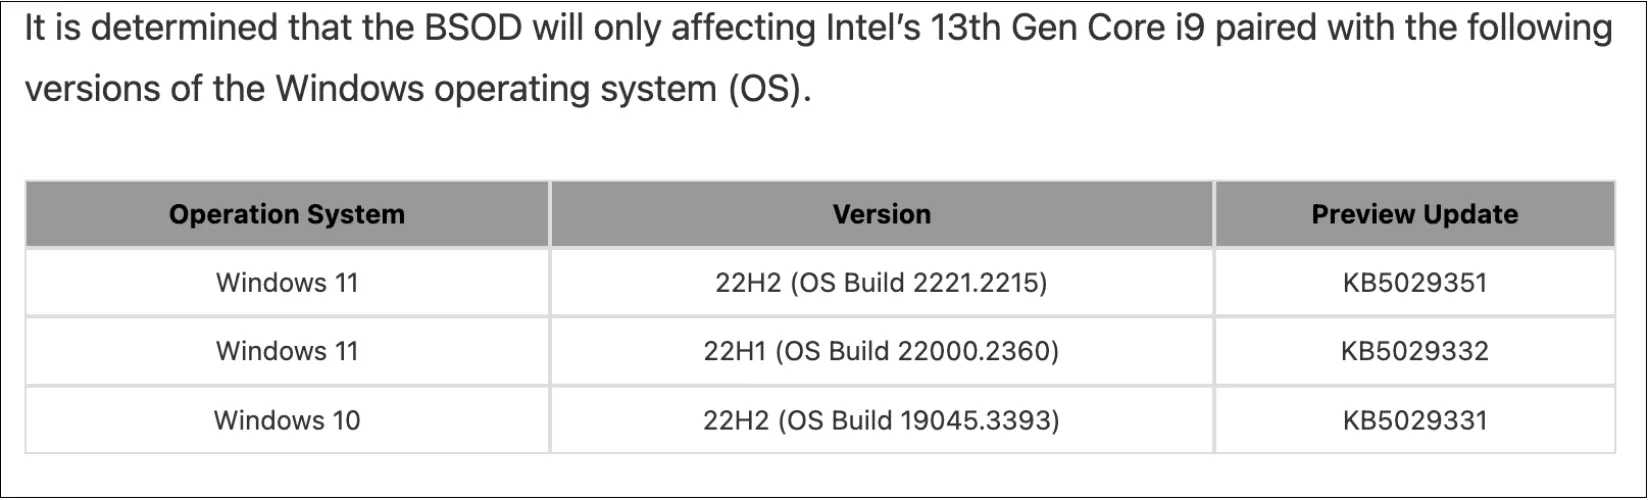
Task: Click the 22H2 (OS Build 19045.3393) cell
Action: point(881,420)
